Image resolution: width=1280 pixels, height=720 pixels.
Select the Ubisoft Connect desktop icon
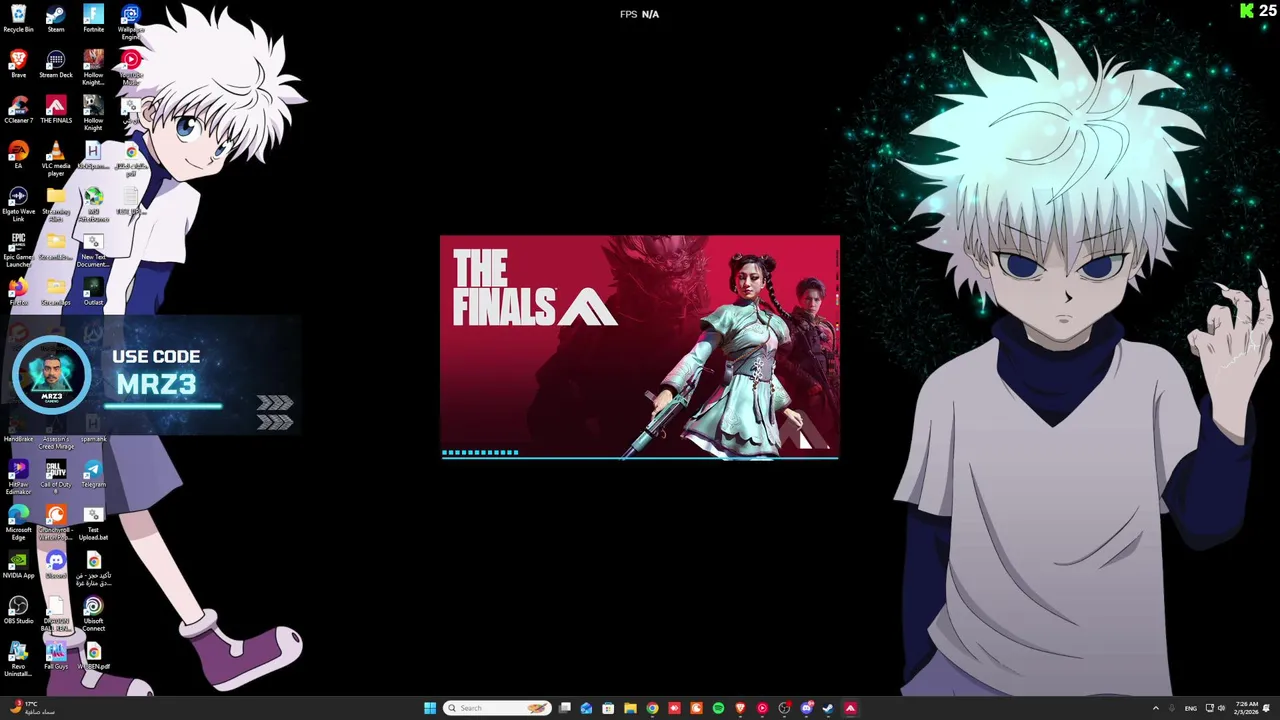[x=93, y=614]
